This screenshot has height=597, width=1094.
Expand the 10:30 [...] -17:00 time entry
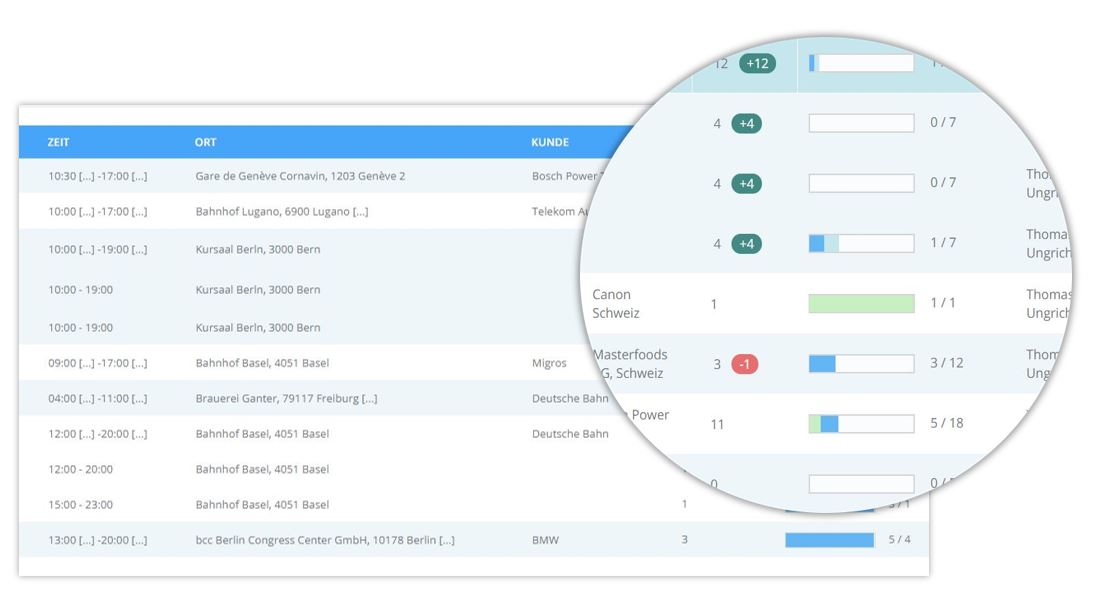(97, 176)
